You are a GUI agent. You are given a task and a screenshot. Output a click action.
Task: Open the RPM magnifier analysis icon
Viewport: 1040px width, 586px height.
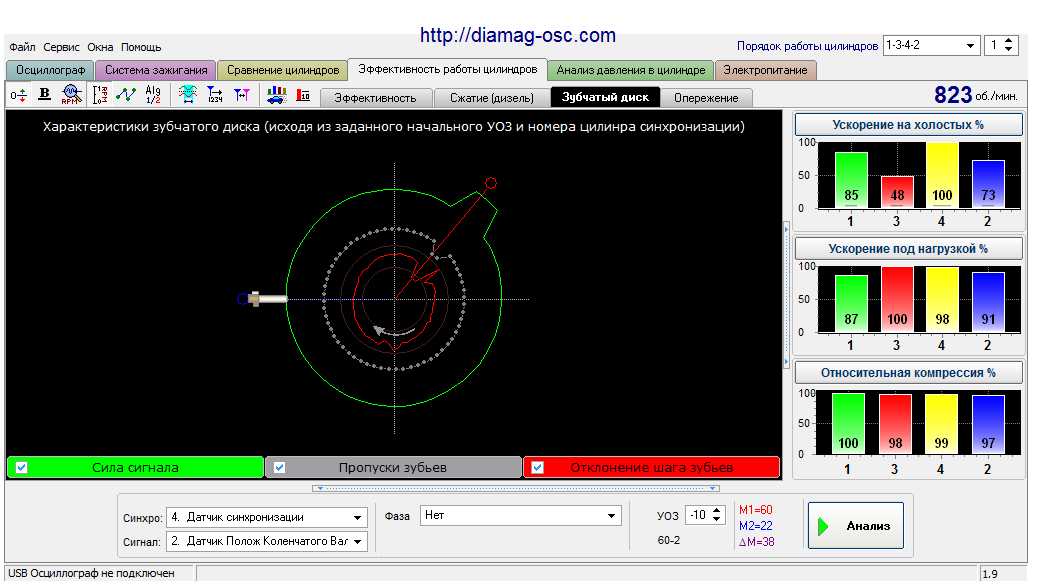click(x=71, y=95)
